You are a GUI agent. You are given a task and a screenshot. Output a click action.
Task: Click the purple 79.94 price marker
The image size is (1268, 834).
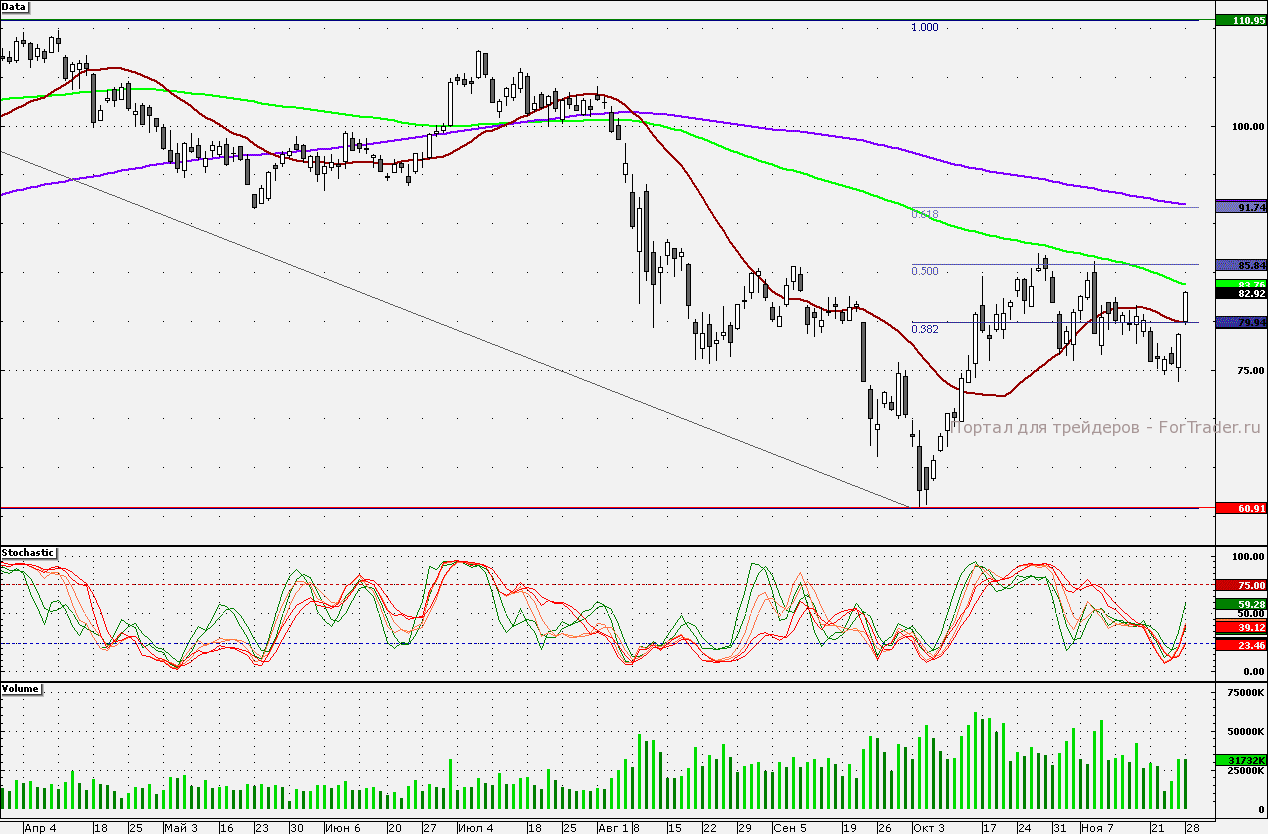tap(1241, 321)
